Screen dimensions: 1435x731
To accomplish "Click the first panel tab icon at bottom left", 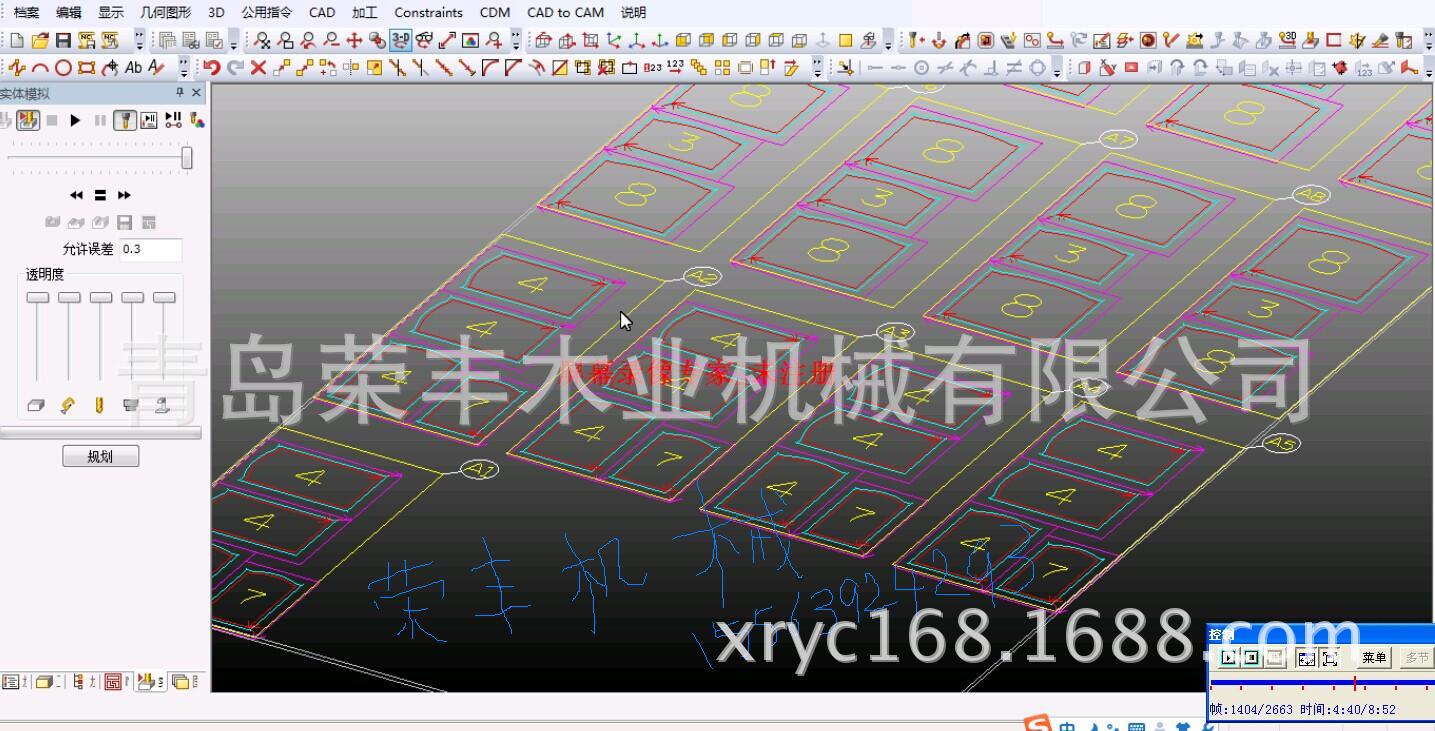I will [x=11, y=682].
